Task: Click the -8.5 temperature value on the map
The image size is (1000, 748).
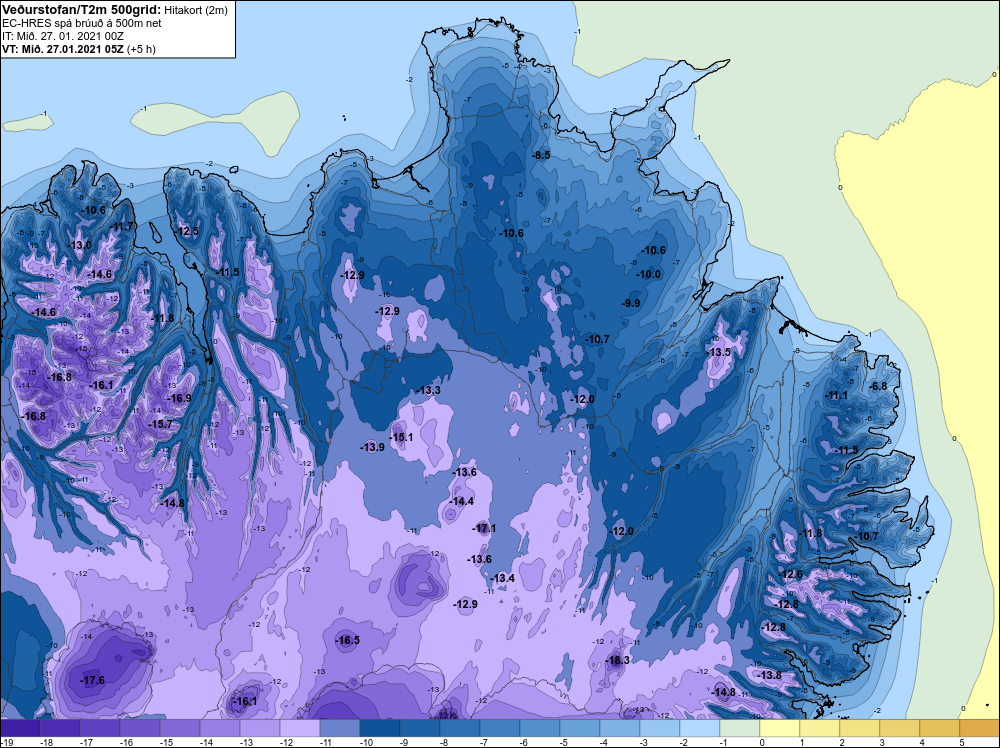Action: [x=541, y=155]
